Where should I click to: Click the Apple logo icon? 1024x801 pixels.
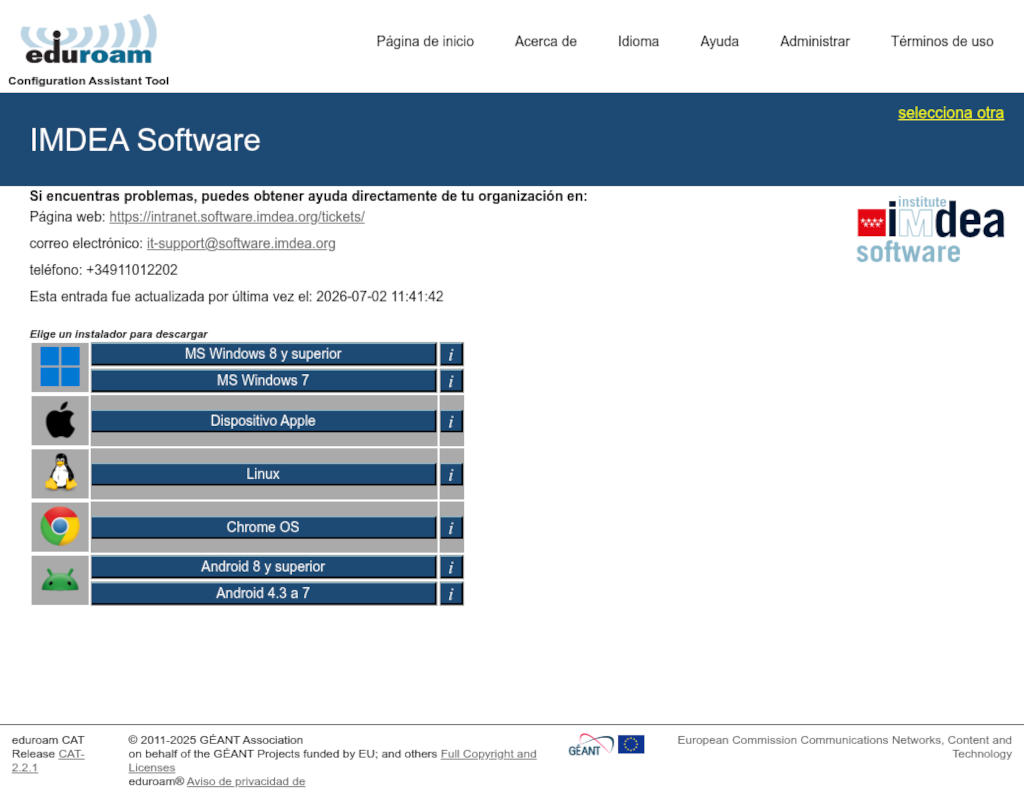coord(60,420)
